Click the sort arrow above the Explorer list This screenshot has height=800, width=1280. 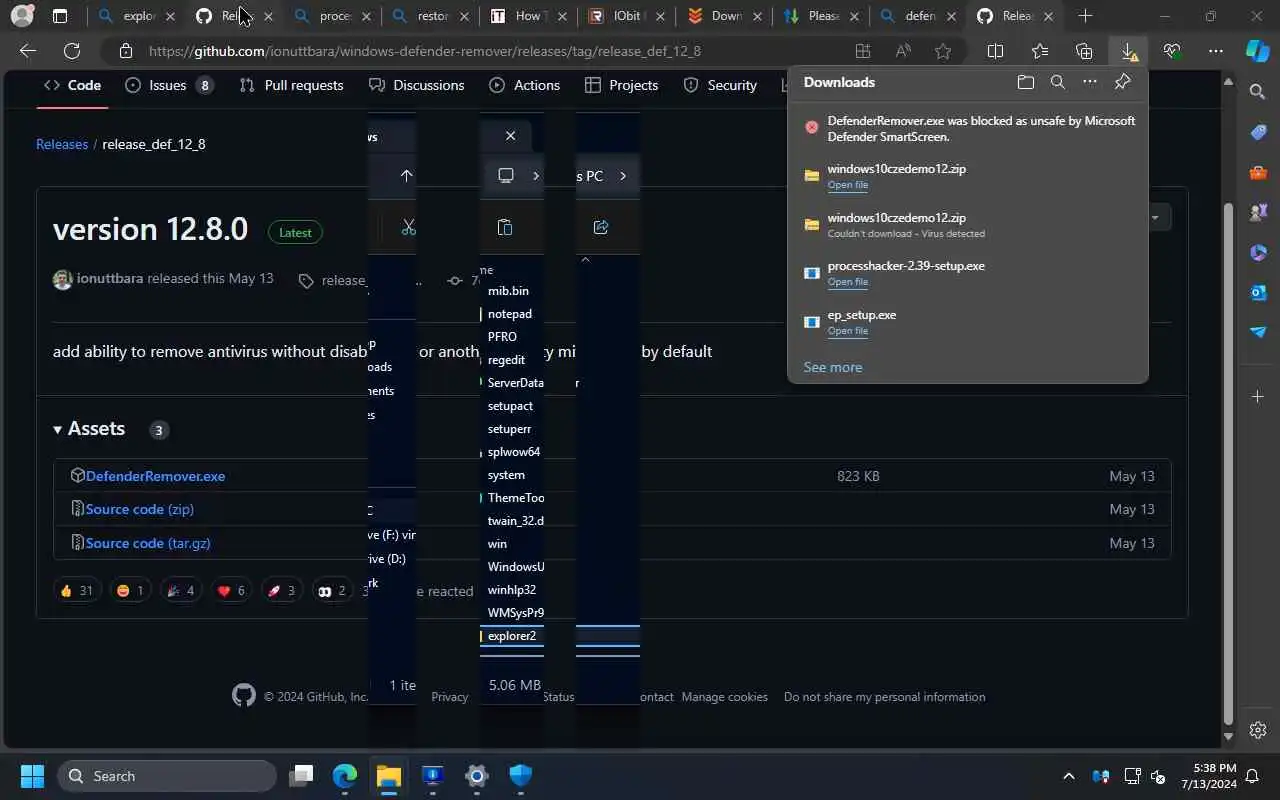(x=586, y=259)
